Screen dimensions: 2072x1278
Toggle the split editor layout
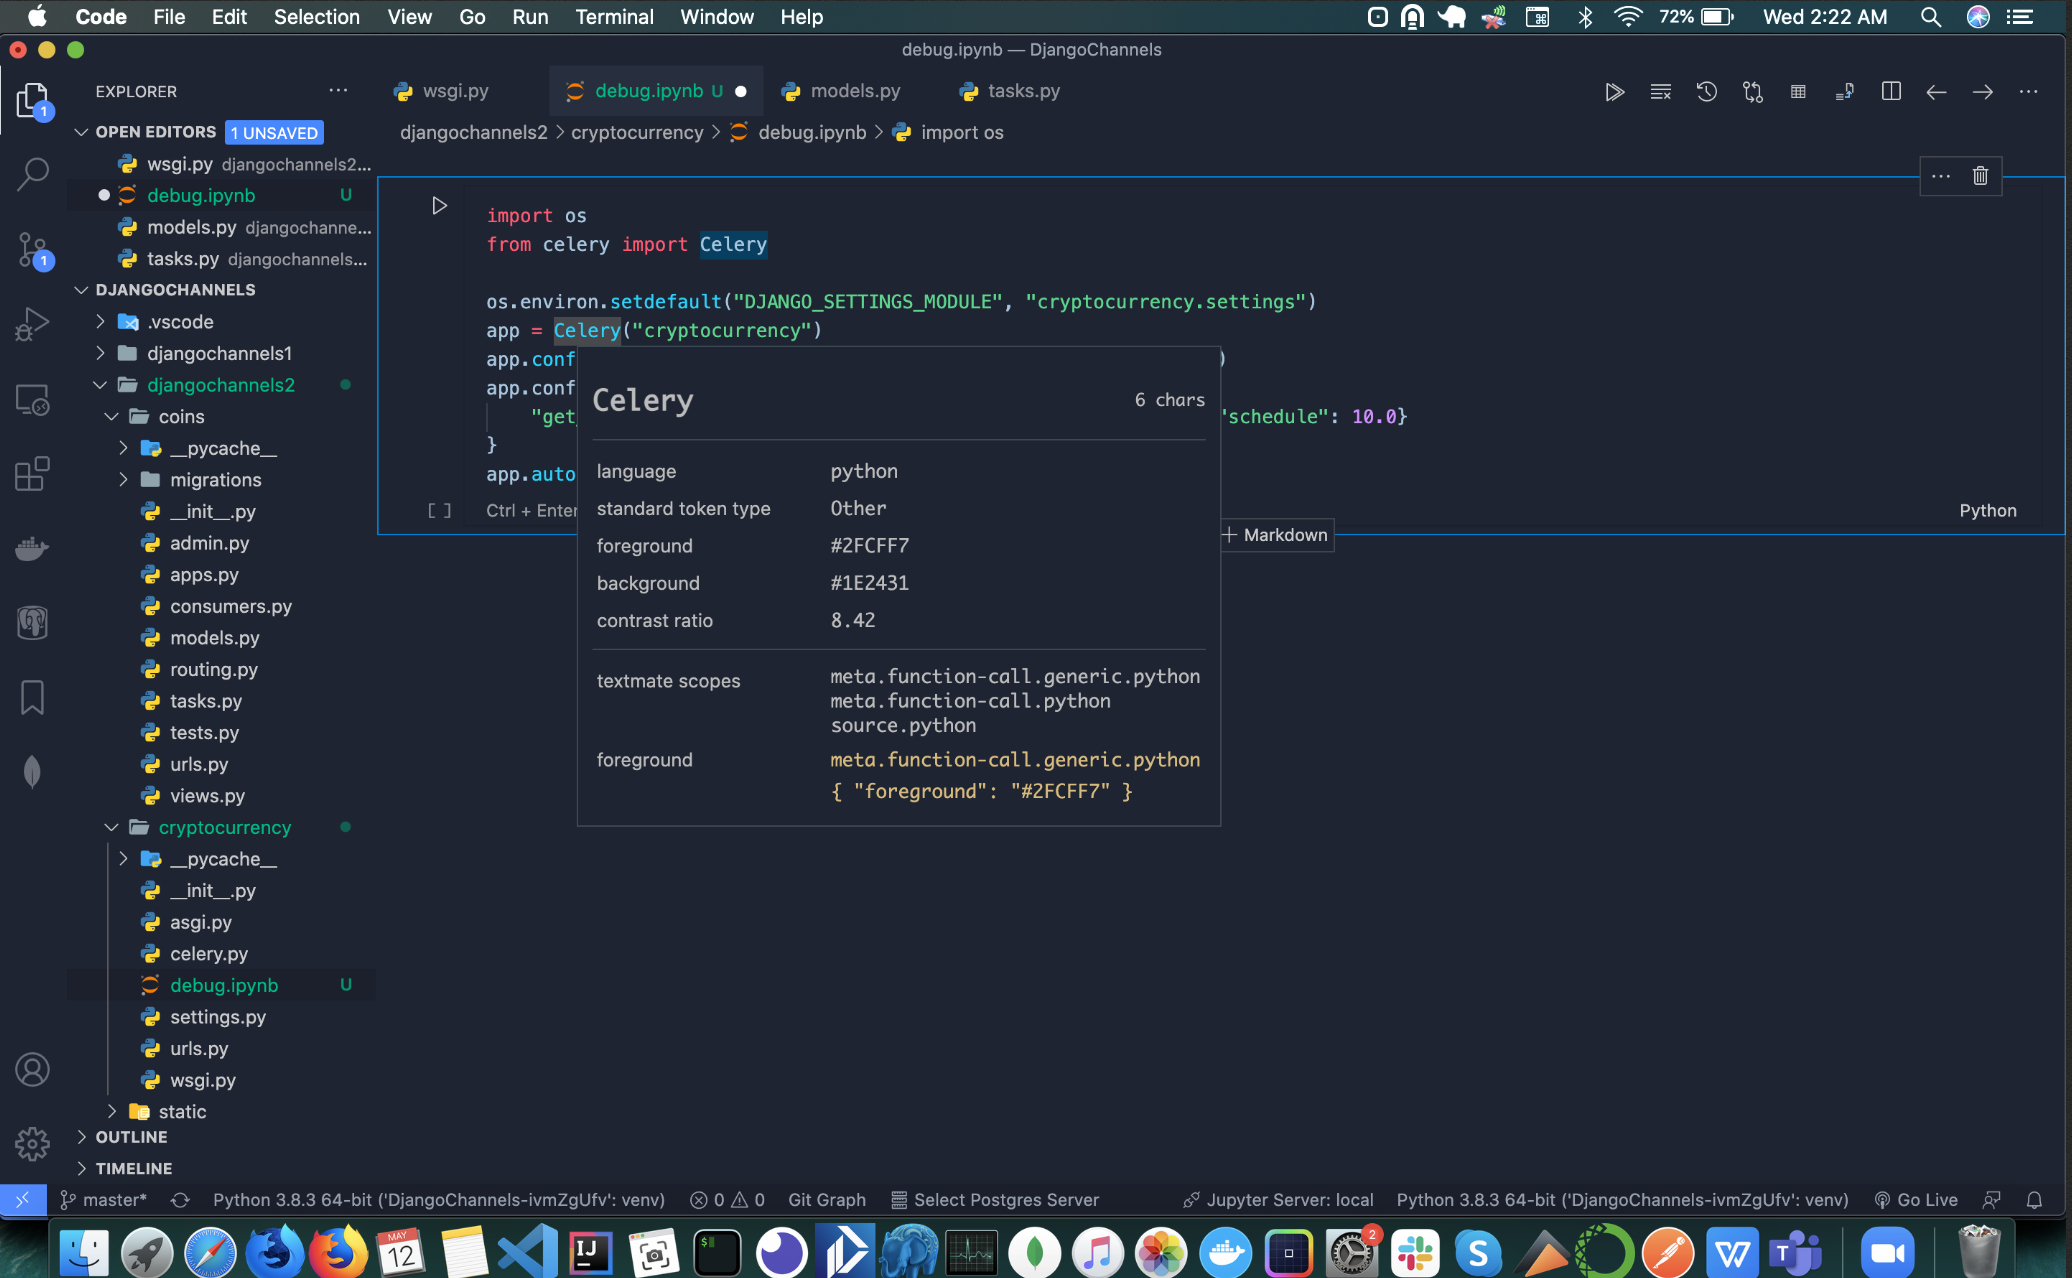pyautogui.click(x=1891, y=91)
